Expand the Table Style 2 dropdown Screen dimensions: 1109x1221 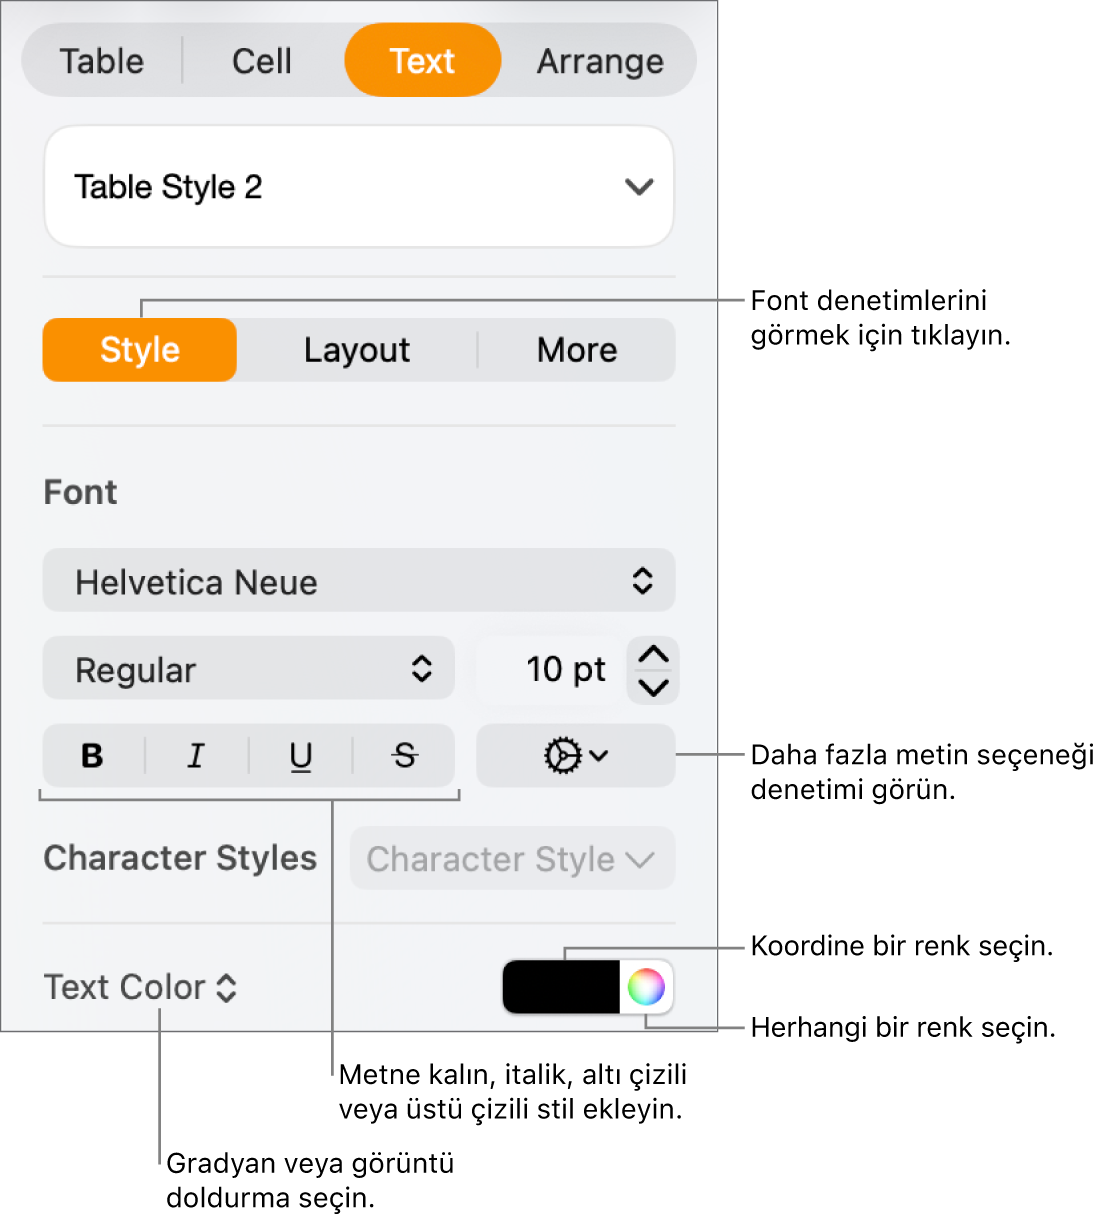(x=359, y=187)
